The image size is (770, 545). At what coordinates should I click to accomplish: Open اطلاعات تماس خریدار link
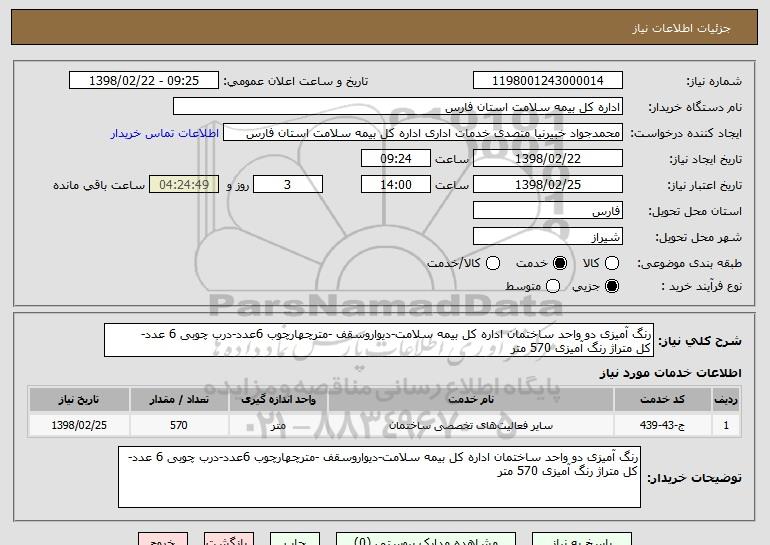click(165, 133)
